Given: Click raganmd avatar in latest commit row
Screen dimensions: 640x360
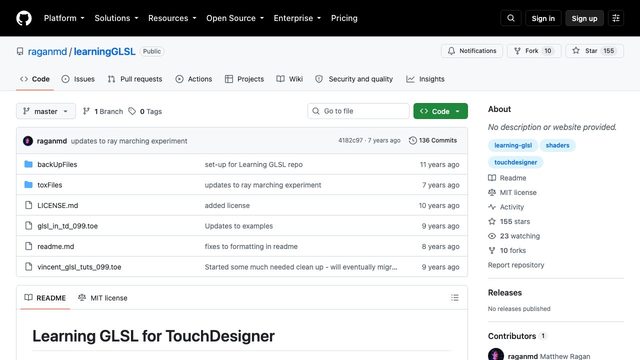Looking at the screenshot, I should [28, 141].
